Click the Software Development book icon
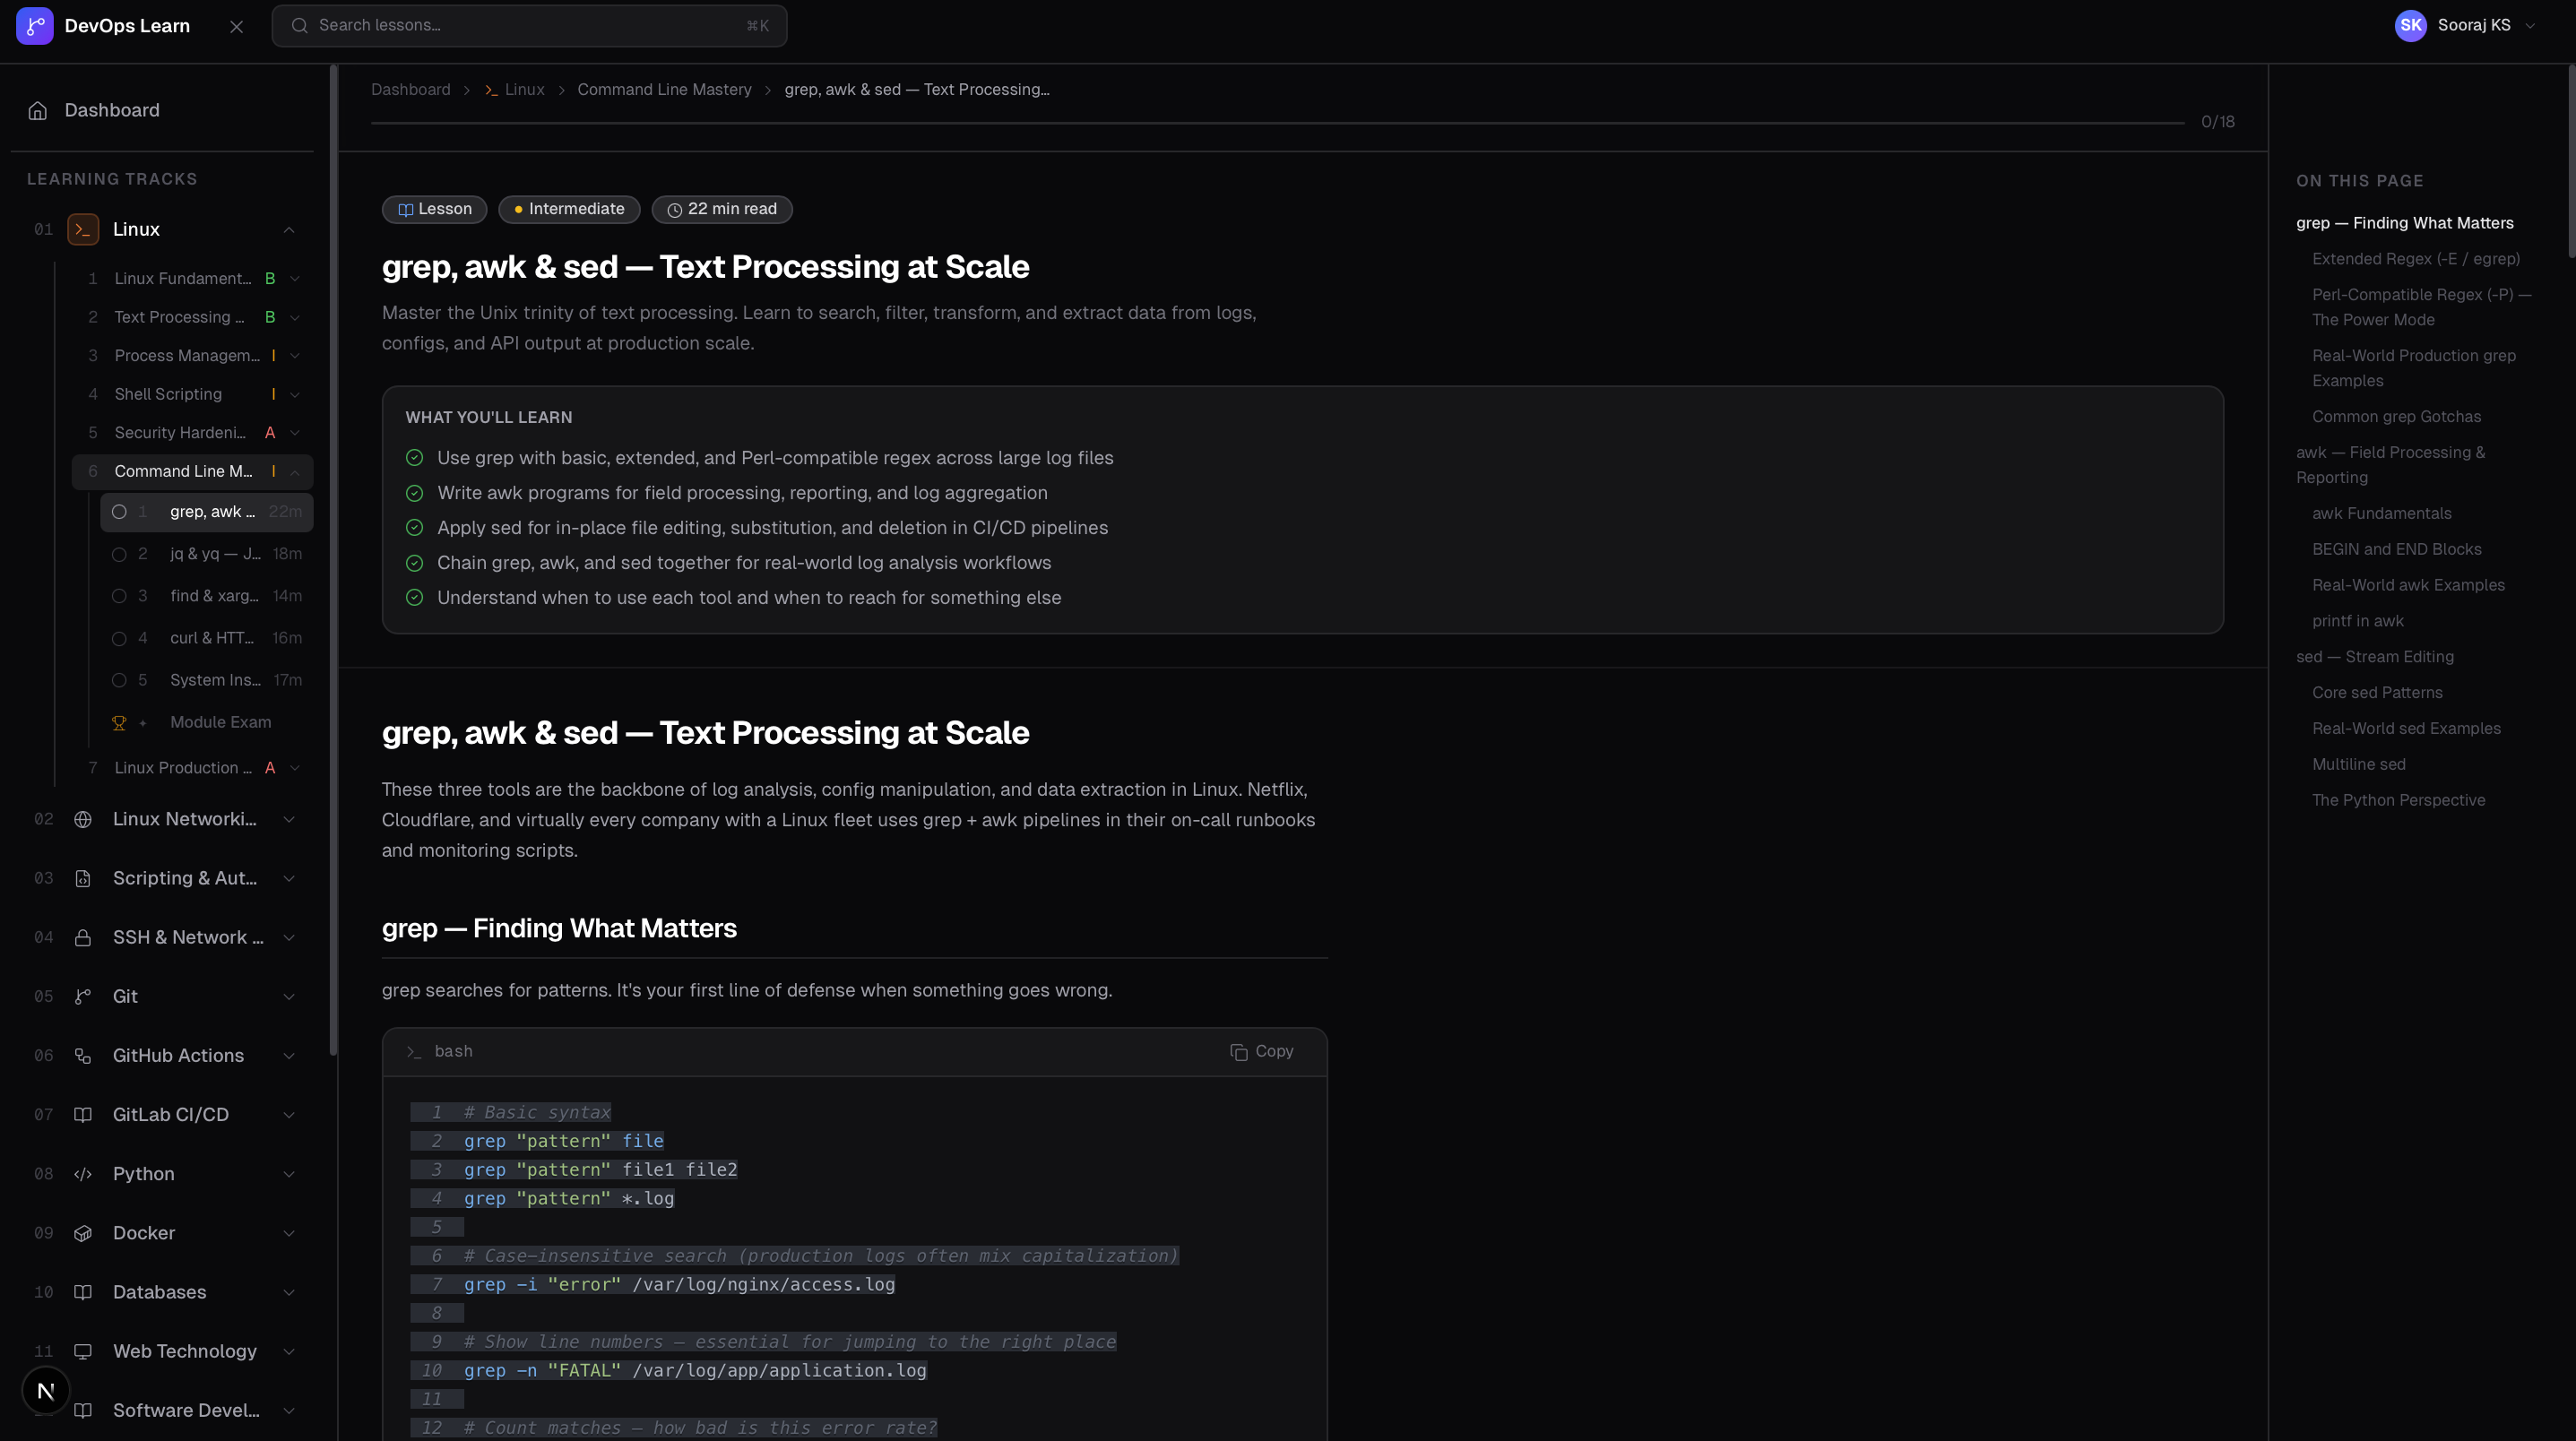This screenshot has width=2576, height=1441. 83,1410
